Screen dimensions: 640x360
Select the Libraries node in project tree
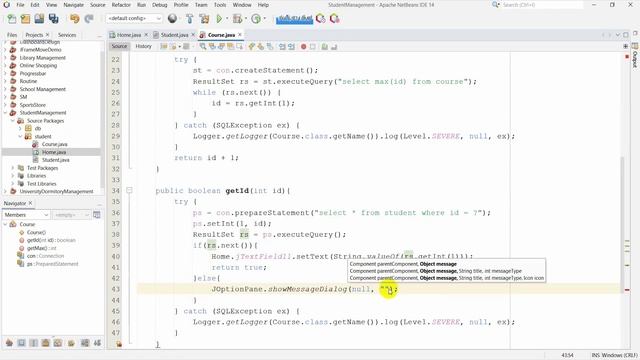[x=36, y=176]
